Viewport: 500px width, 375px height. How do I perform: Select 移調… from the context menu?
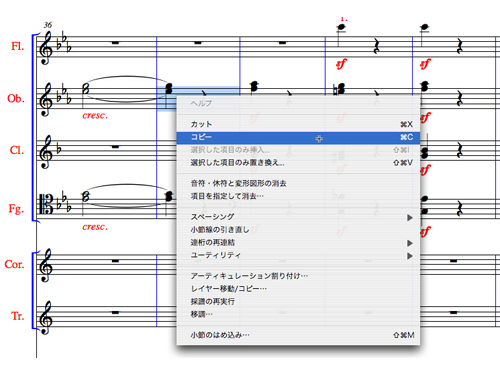(x=298, y=314)
